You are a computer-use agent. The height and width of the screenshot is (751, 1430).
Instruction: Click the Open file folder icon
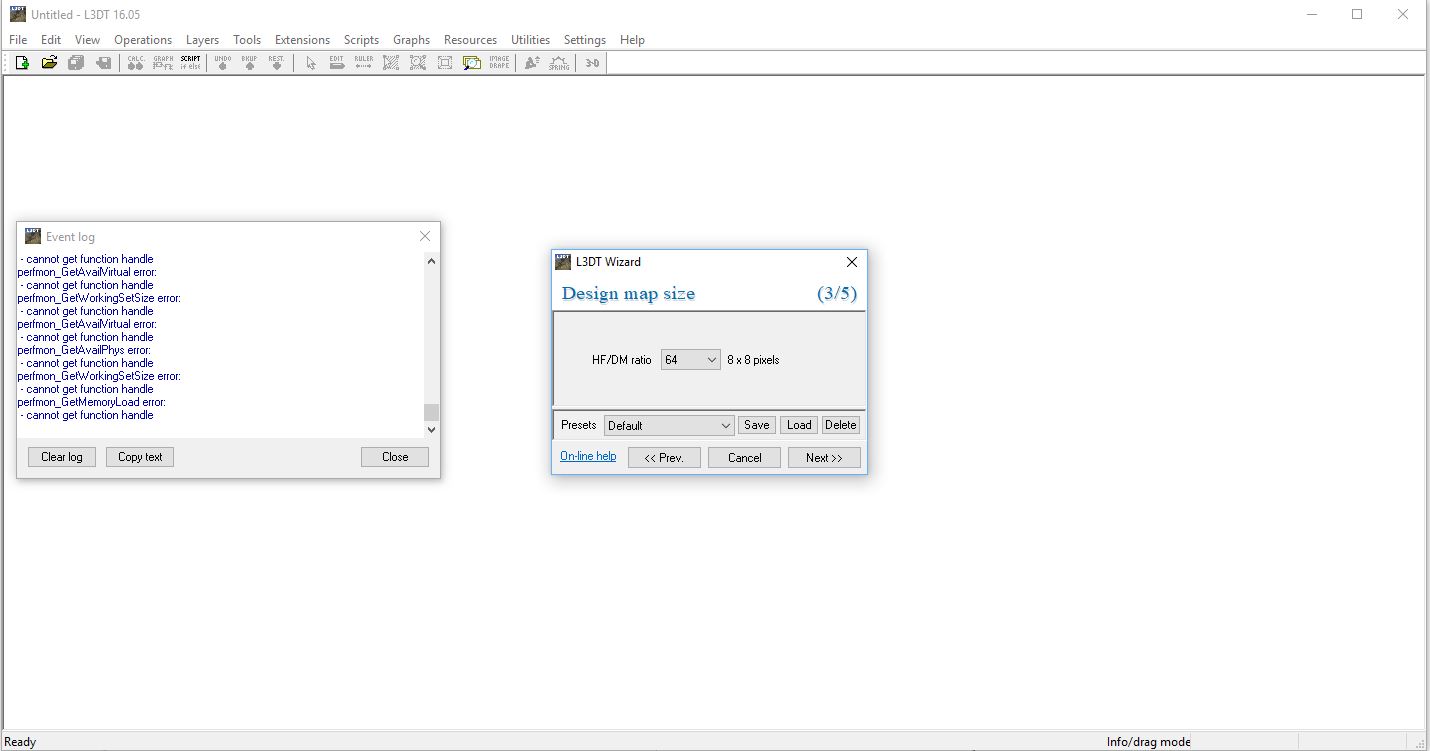click(49, 63)
